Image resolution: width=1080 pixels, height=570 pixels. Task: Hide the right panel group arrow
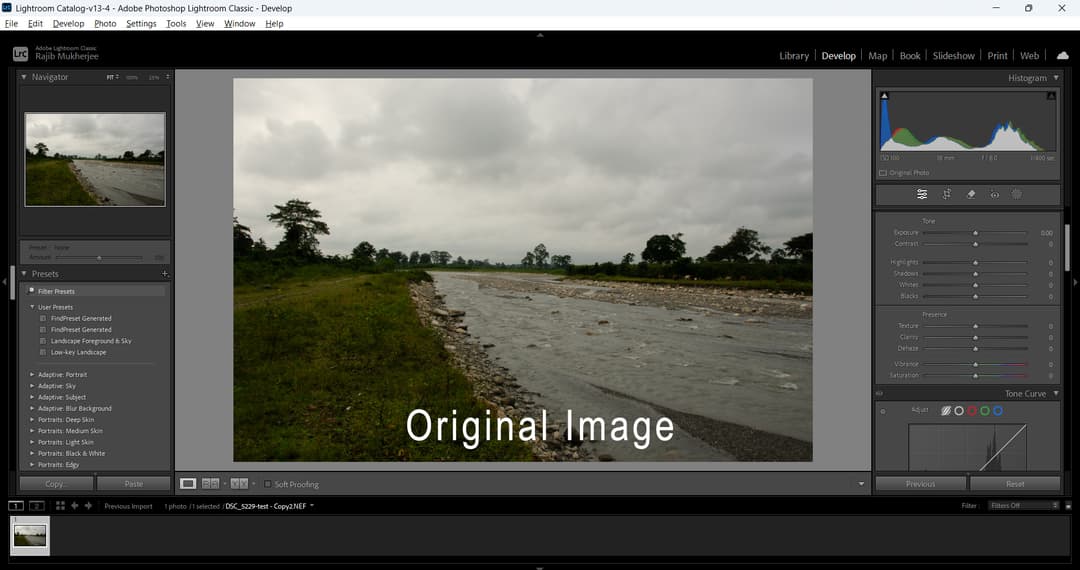[1075, 282]
